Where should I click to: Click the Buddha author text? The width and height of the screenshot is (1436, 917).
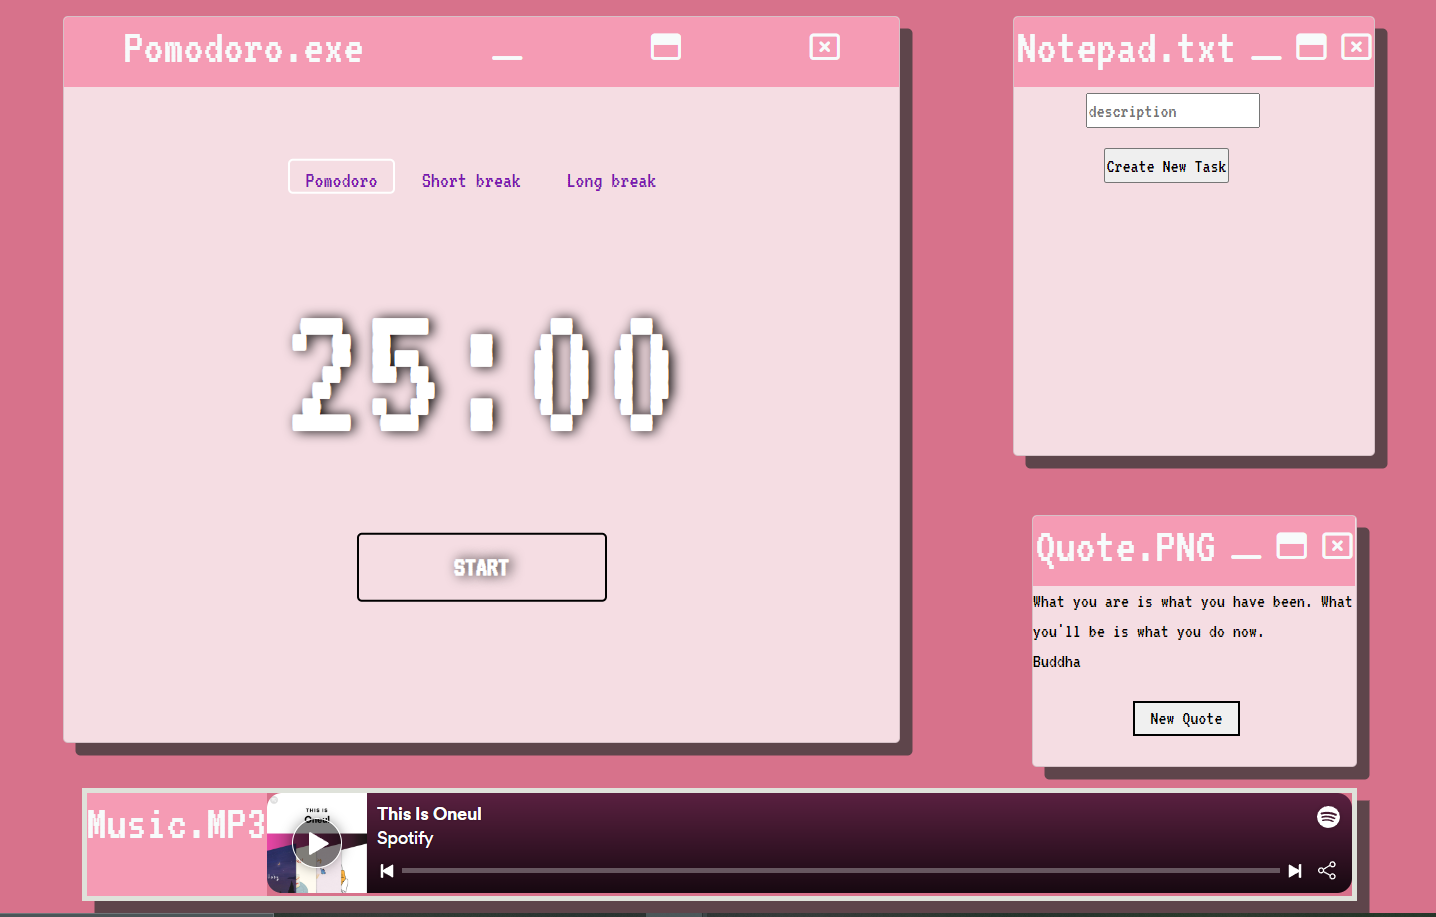coord(1056,662)
